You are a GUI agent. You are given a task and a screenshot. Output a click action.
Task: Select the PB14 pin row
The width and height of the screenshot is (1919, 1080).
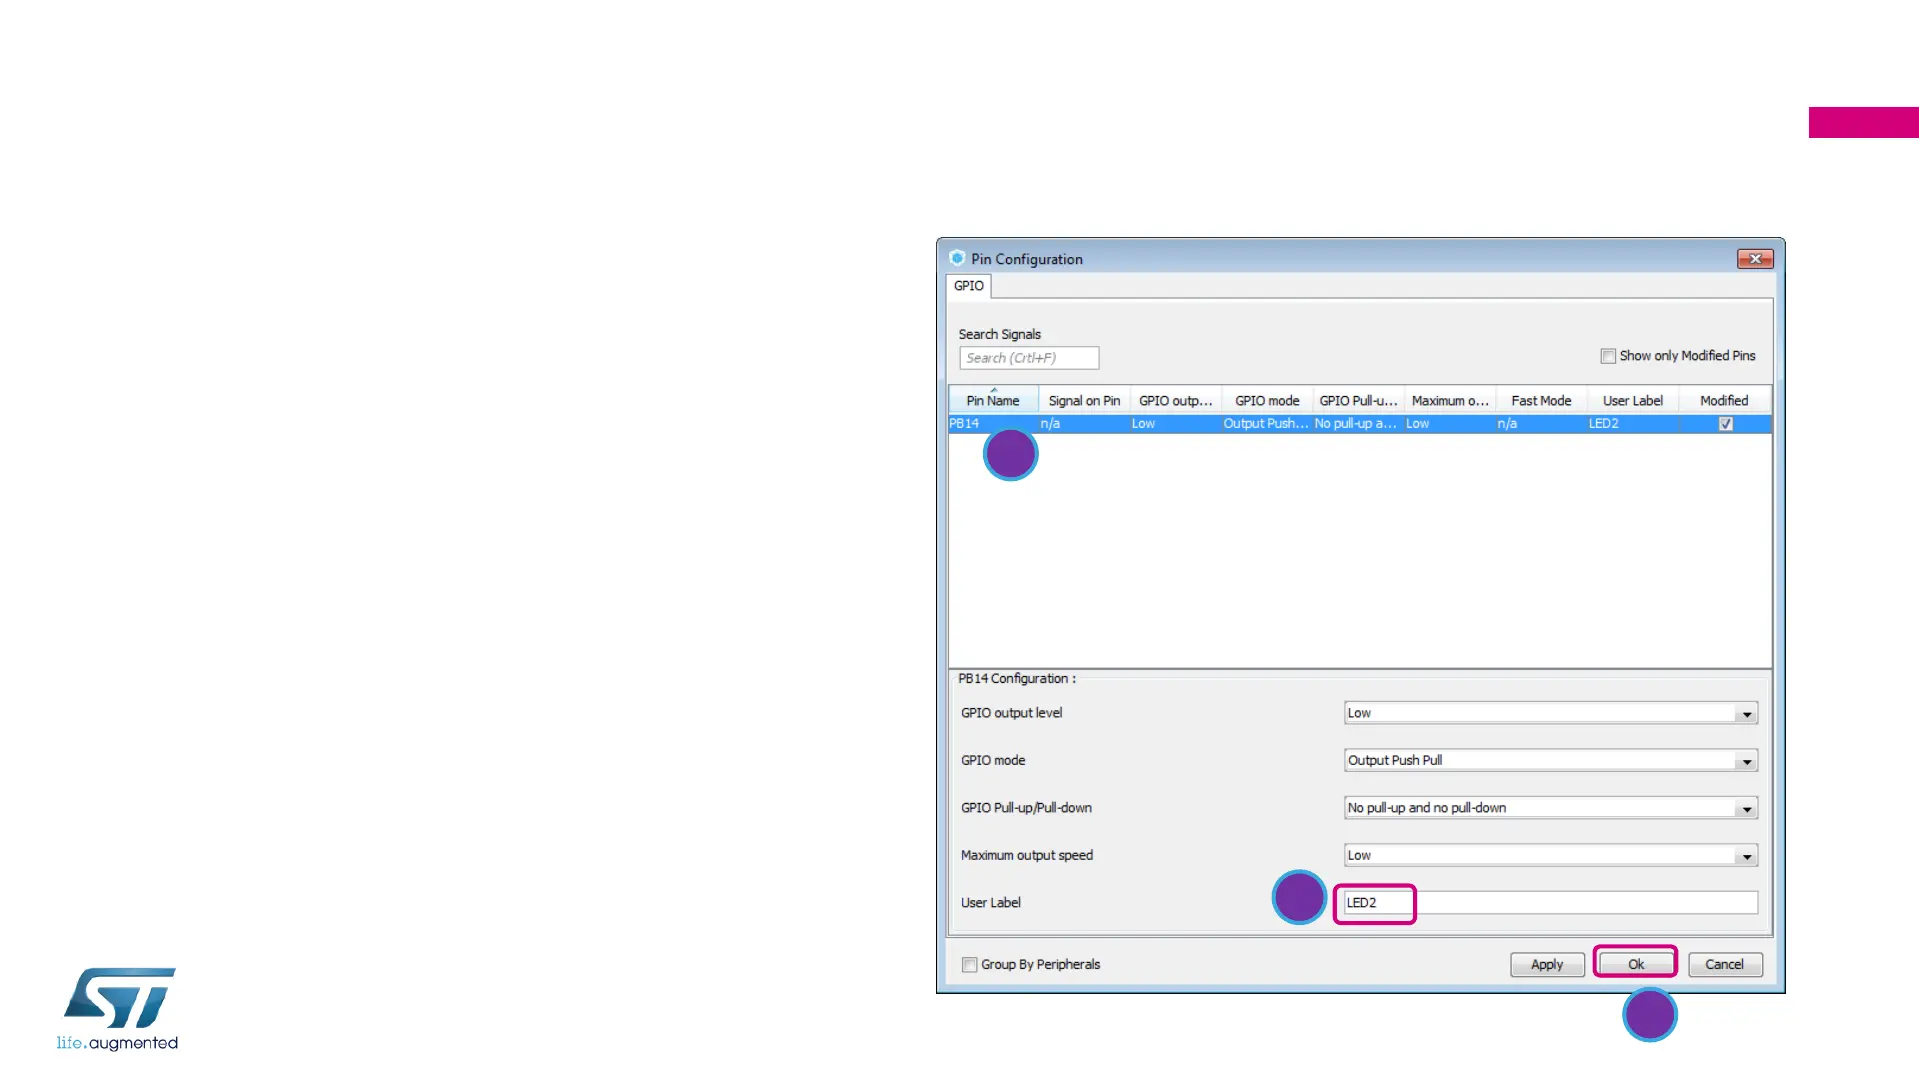1360,424
